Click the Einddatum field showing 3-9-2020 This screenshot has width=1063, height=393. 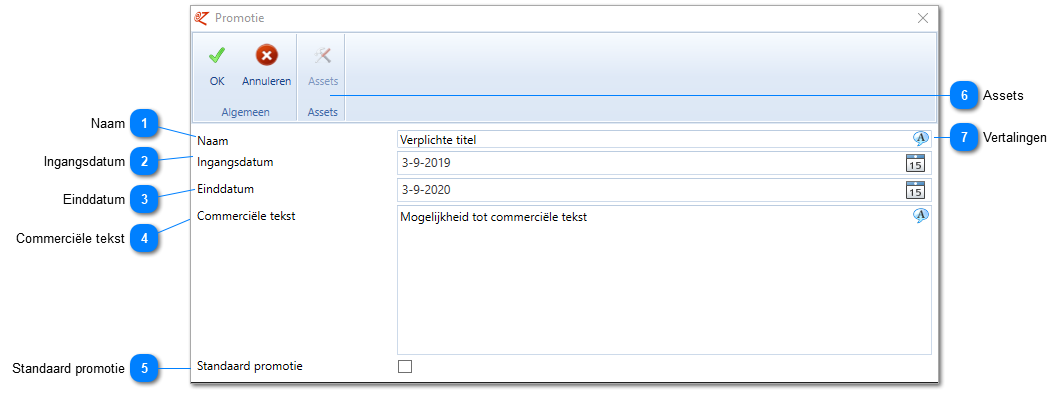[651, 190]
